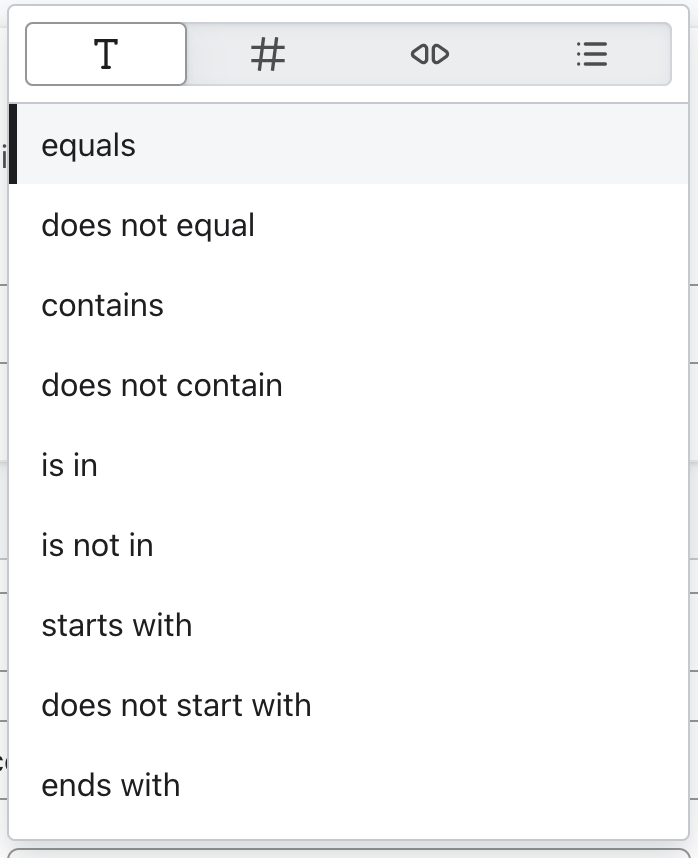
Task: Select does not contain
Action: 161,385
